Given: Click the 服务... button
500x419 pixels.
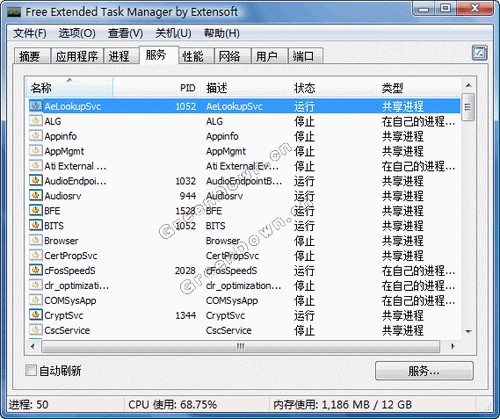Looking at the screenshot, I should tap(424, 370).
